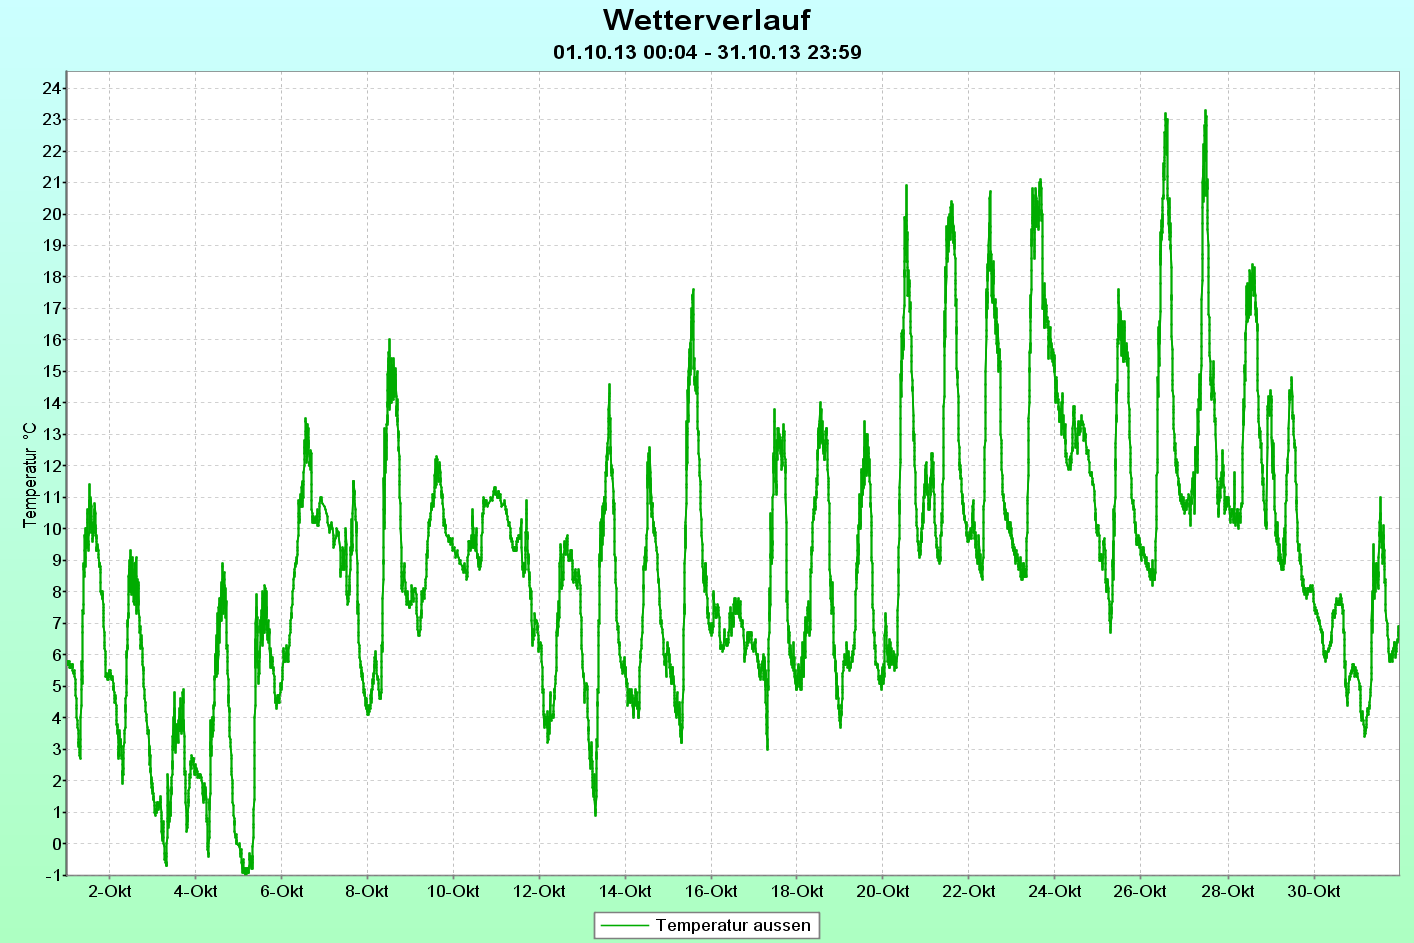Viewport: 1414px width, 943px height.
Task: Pick the 14-Okt date on the axis
Action: coord(625,891)
